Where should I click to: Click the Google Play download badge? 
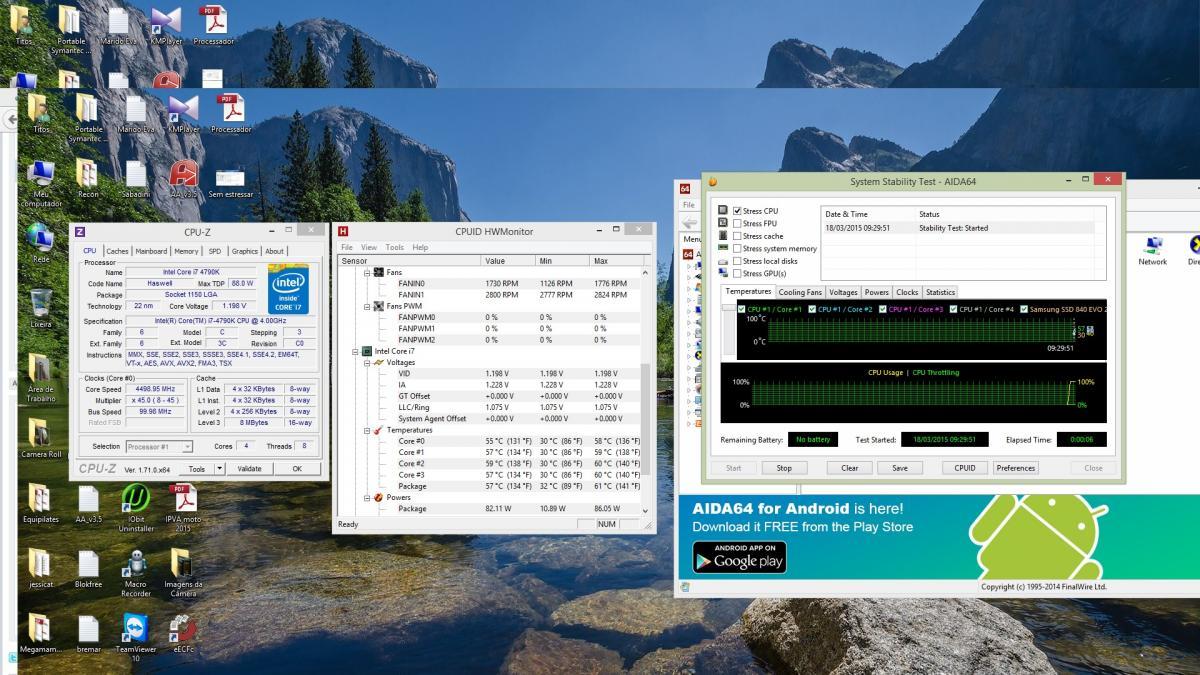[739, 557]
